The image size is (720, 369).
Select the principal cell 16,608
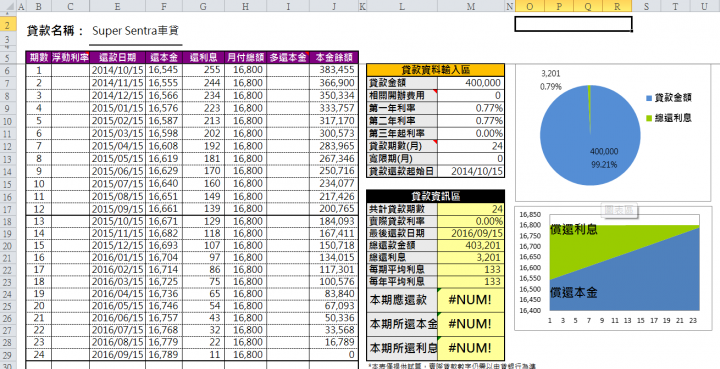pyautogui.click(x=164, y=146)
